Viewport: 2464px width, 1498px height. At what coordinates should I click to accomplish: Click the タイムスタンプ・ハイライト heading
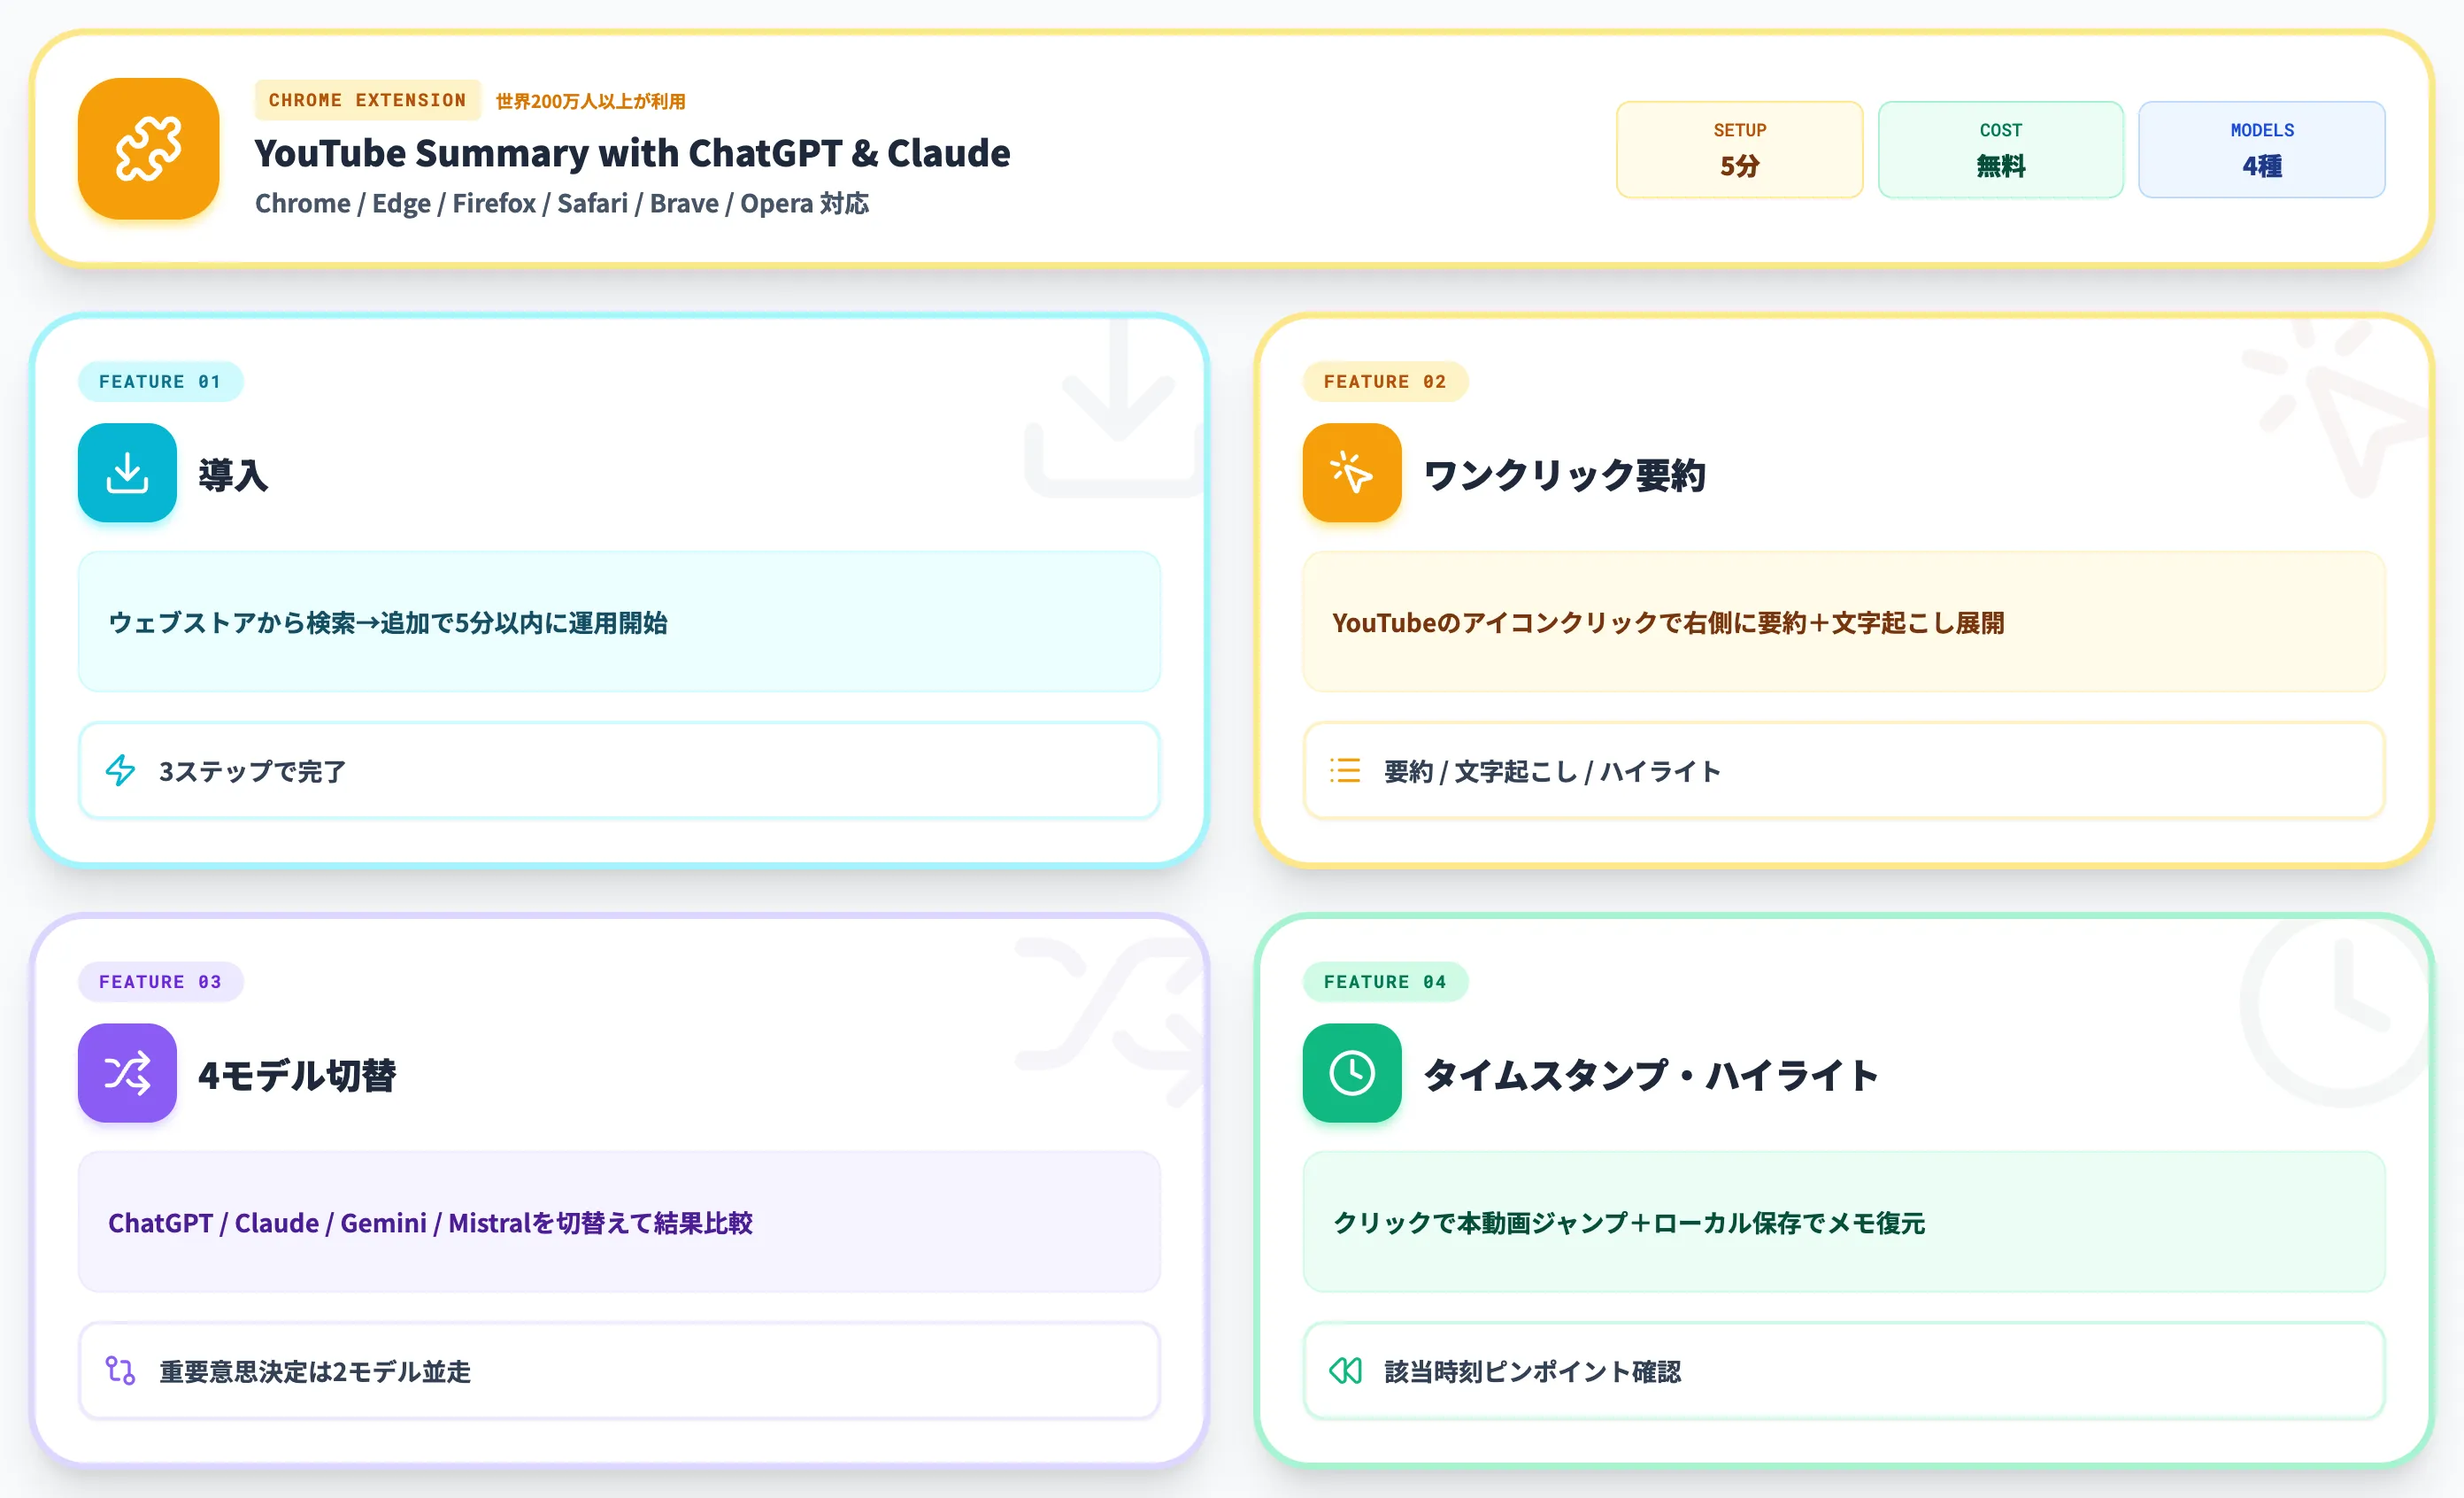[x=1651, y=1075]
